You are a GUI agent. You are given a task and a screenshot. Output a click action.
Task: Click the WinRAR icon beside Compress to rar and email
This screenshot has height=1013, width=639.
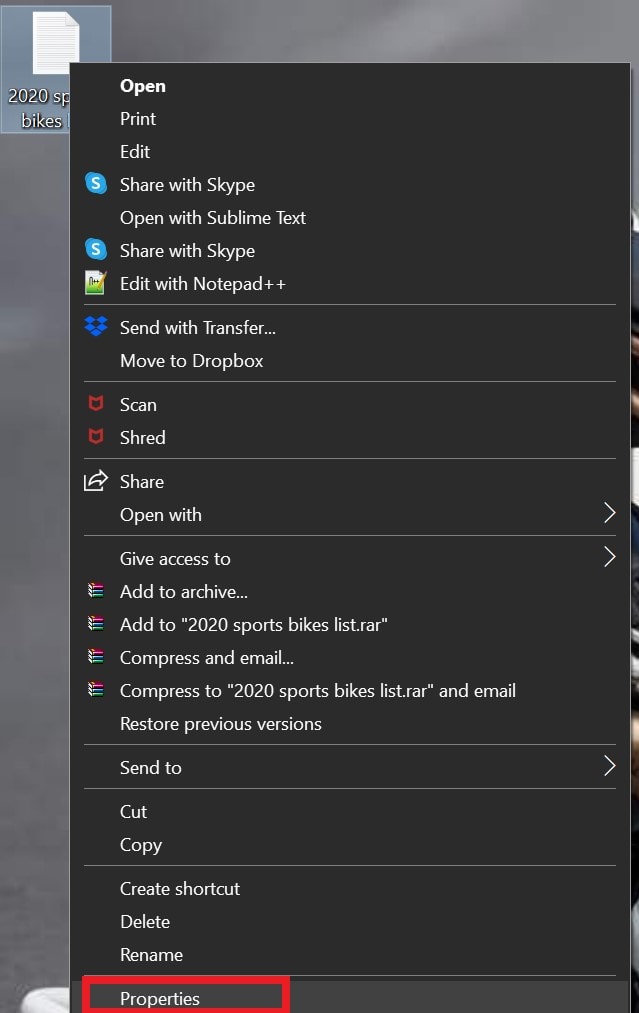tap(96, 689)
